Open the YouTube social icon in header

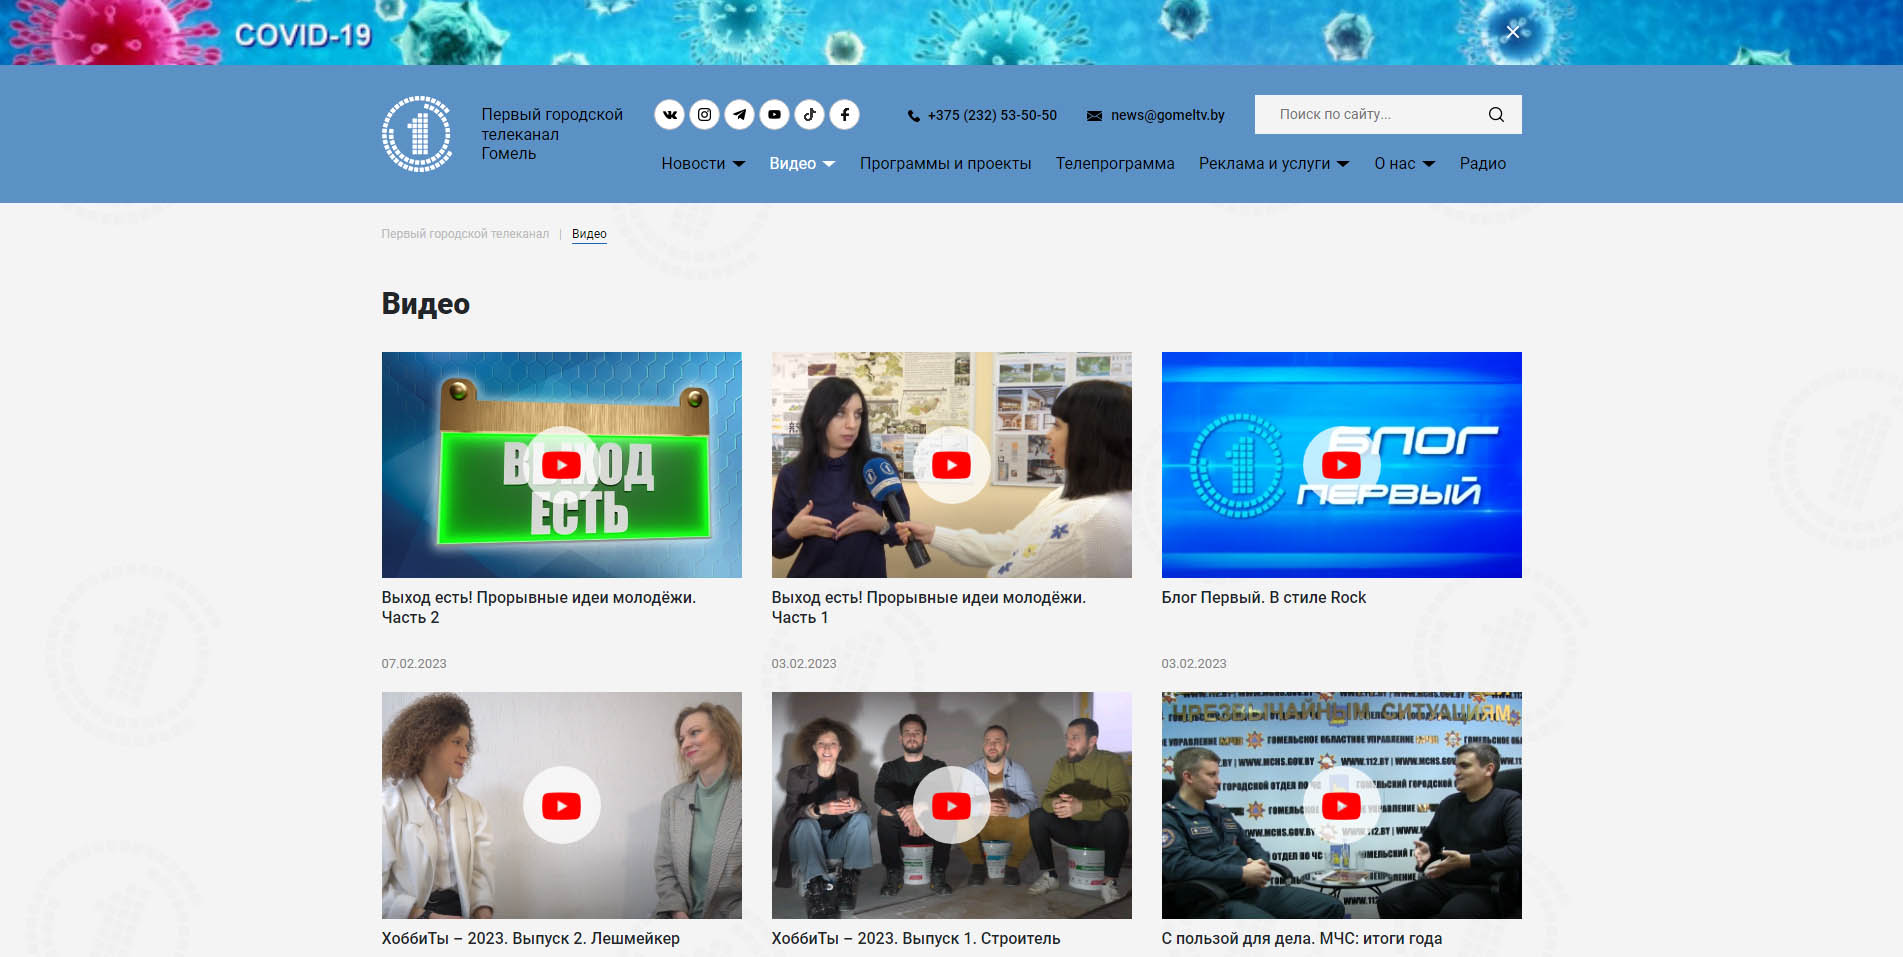point(775,115)
